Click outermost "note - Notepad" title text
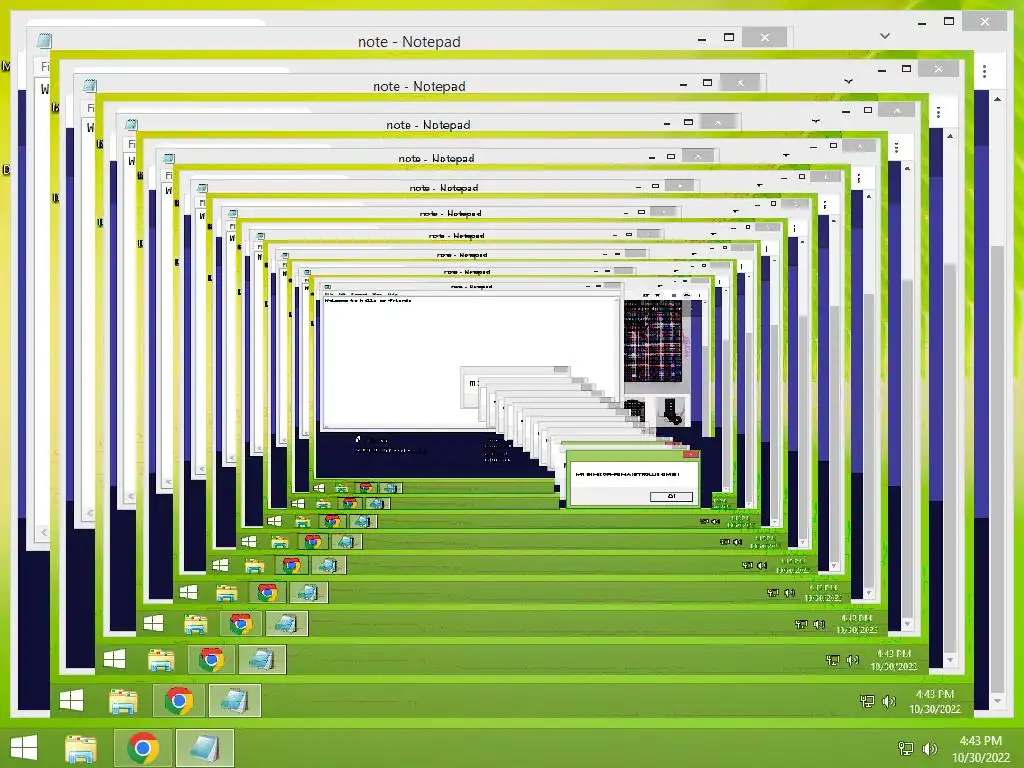Viewport: 1024px width, 768px height. pyautogui.click(x=409, y=42)
